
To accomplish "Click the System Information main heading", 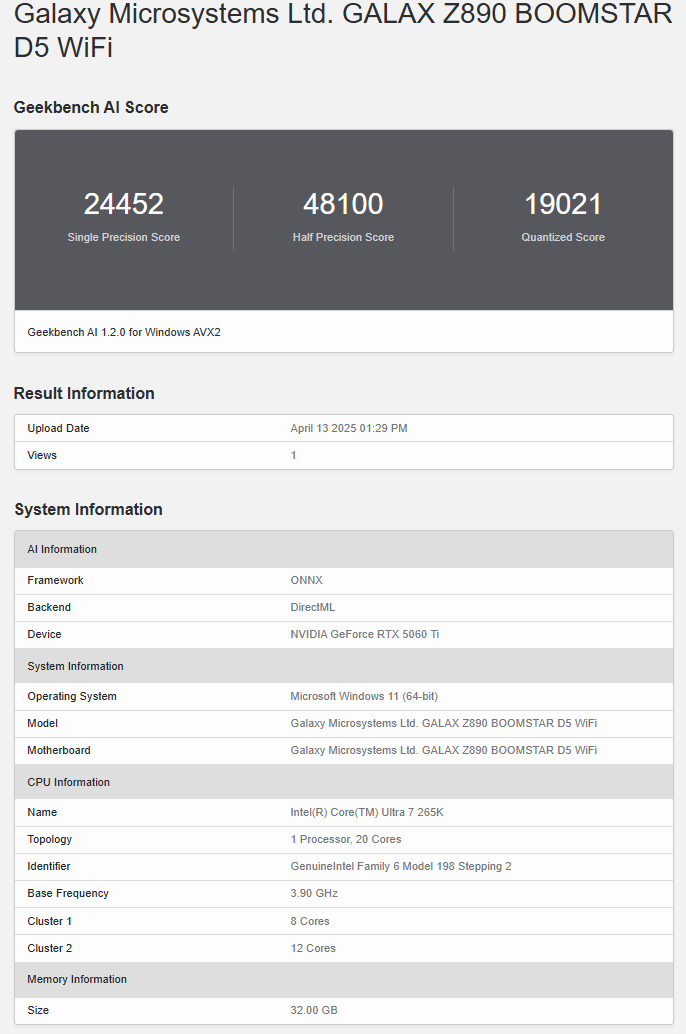I will (88, 510).
